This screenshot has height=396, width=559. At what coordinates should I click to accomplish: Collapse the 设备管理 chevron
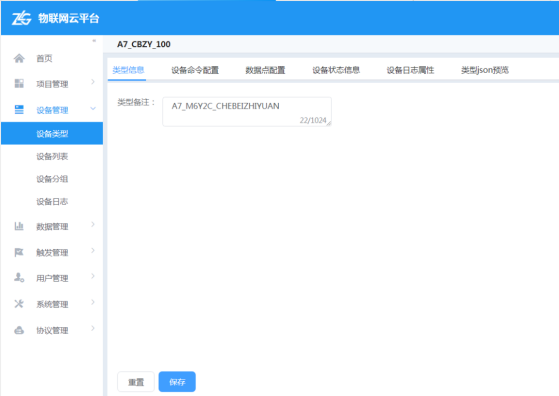coord(93,108)
